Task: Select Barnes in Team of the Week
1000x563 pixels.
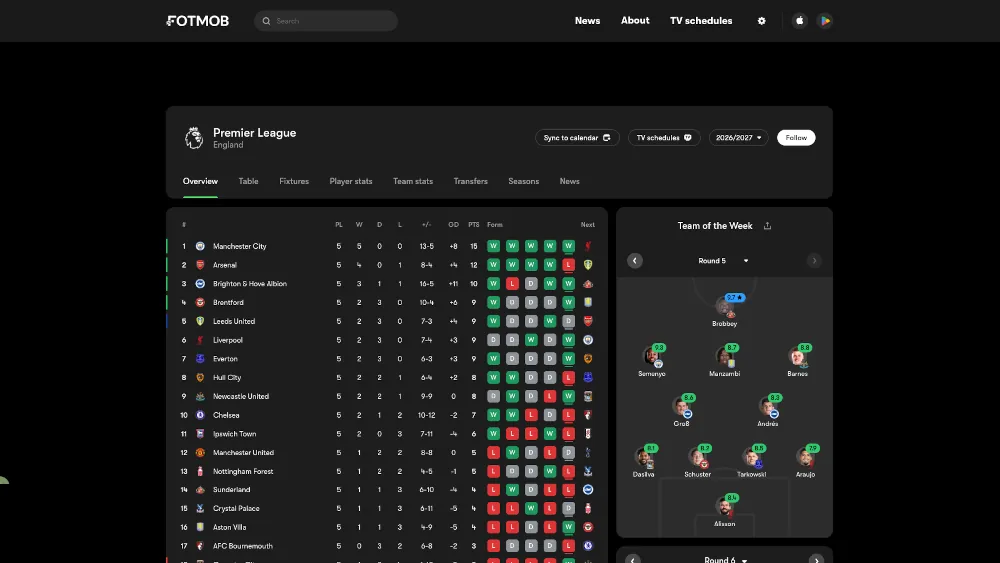Action: [x=798, y=361]
